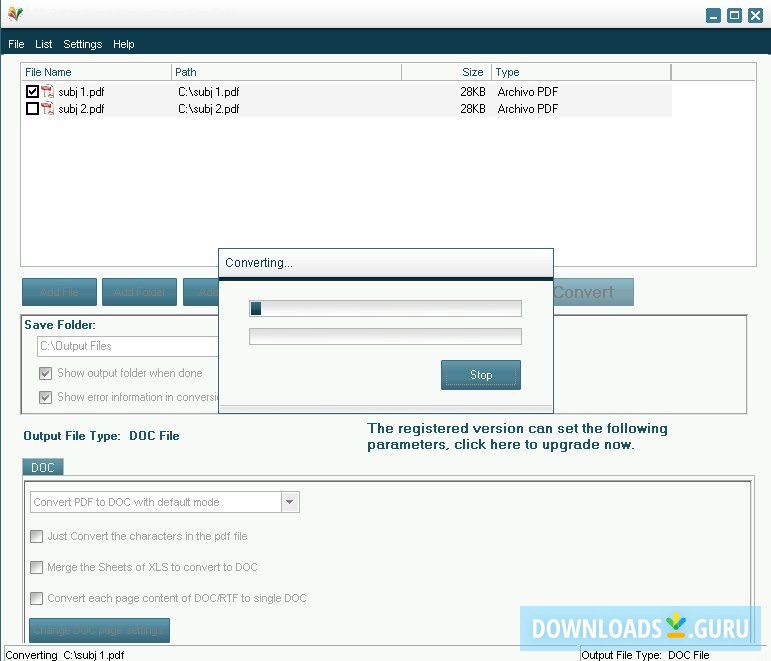Viewport: 771px width, 661px height.
Task: Select the subj 2.pdf file name
Action: coord(81,109)
